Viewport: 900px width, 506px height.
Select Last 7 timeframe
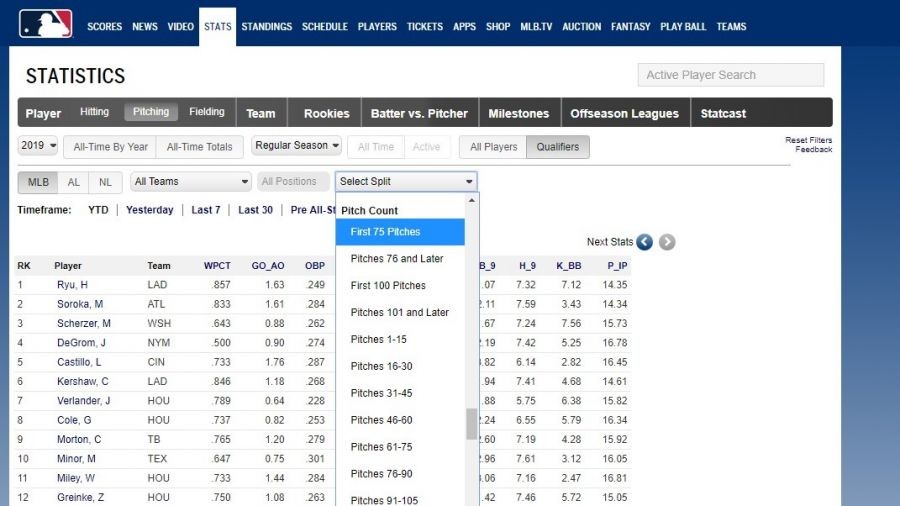pyautogui.click(x=206, y=210)
